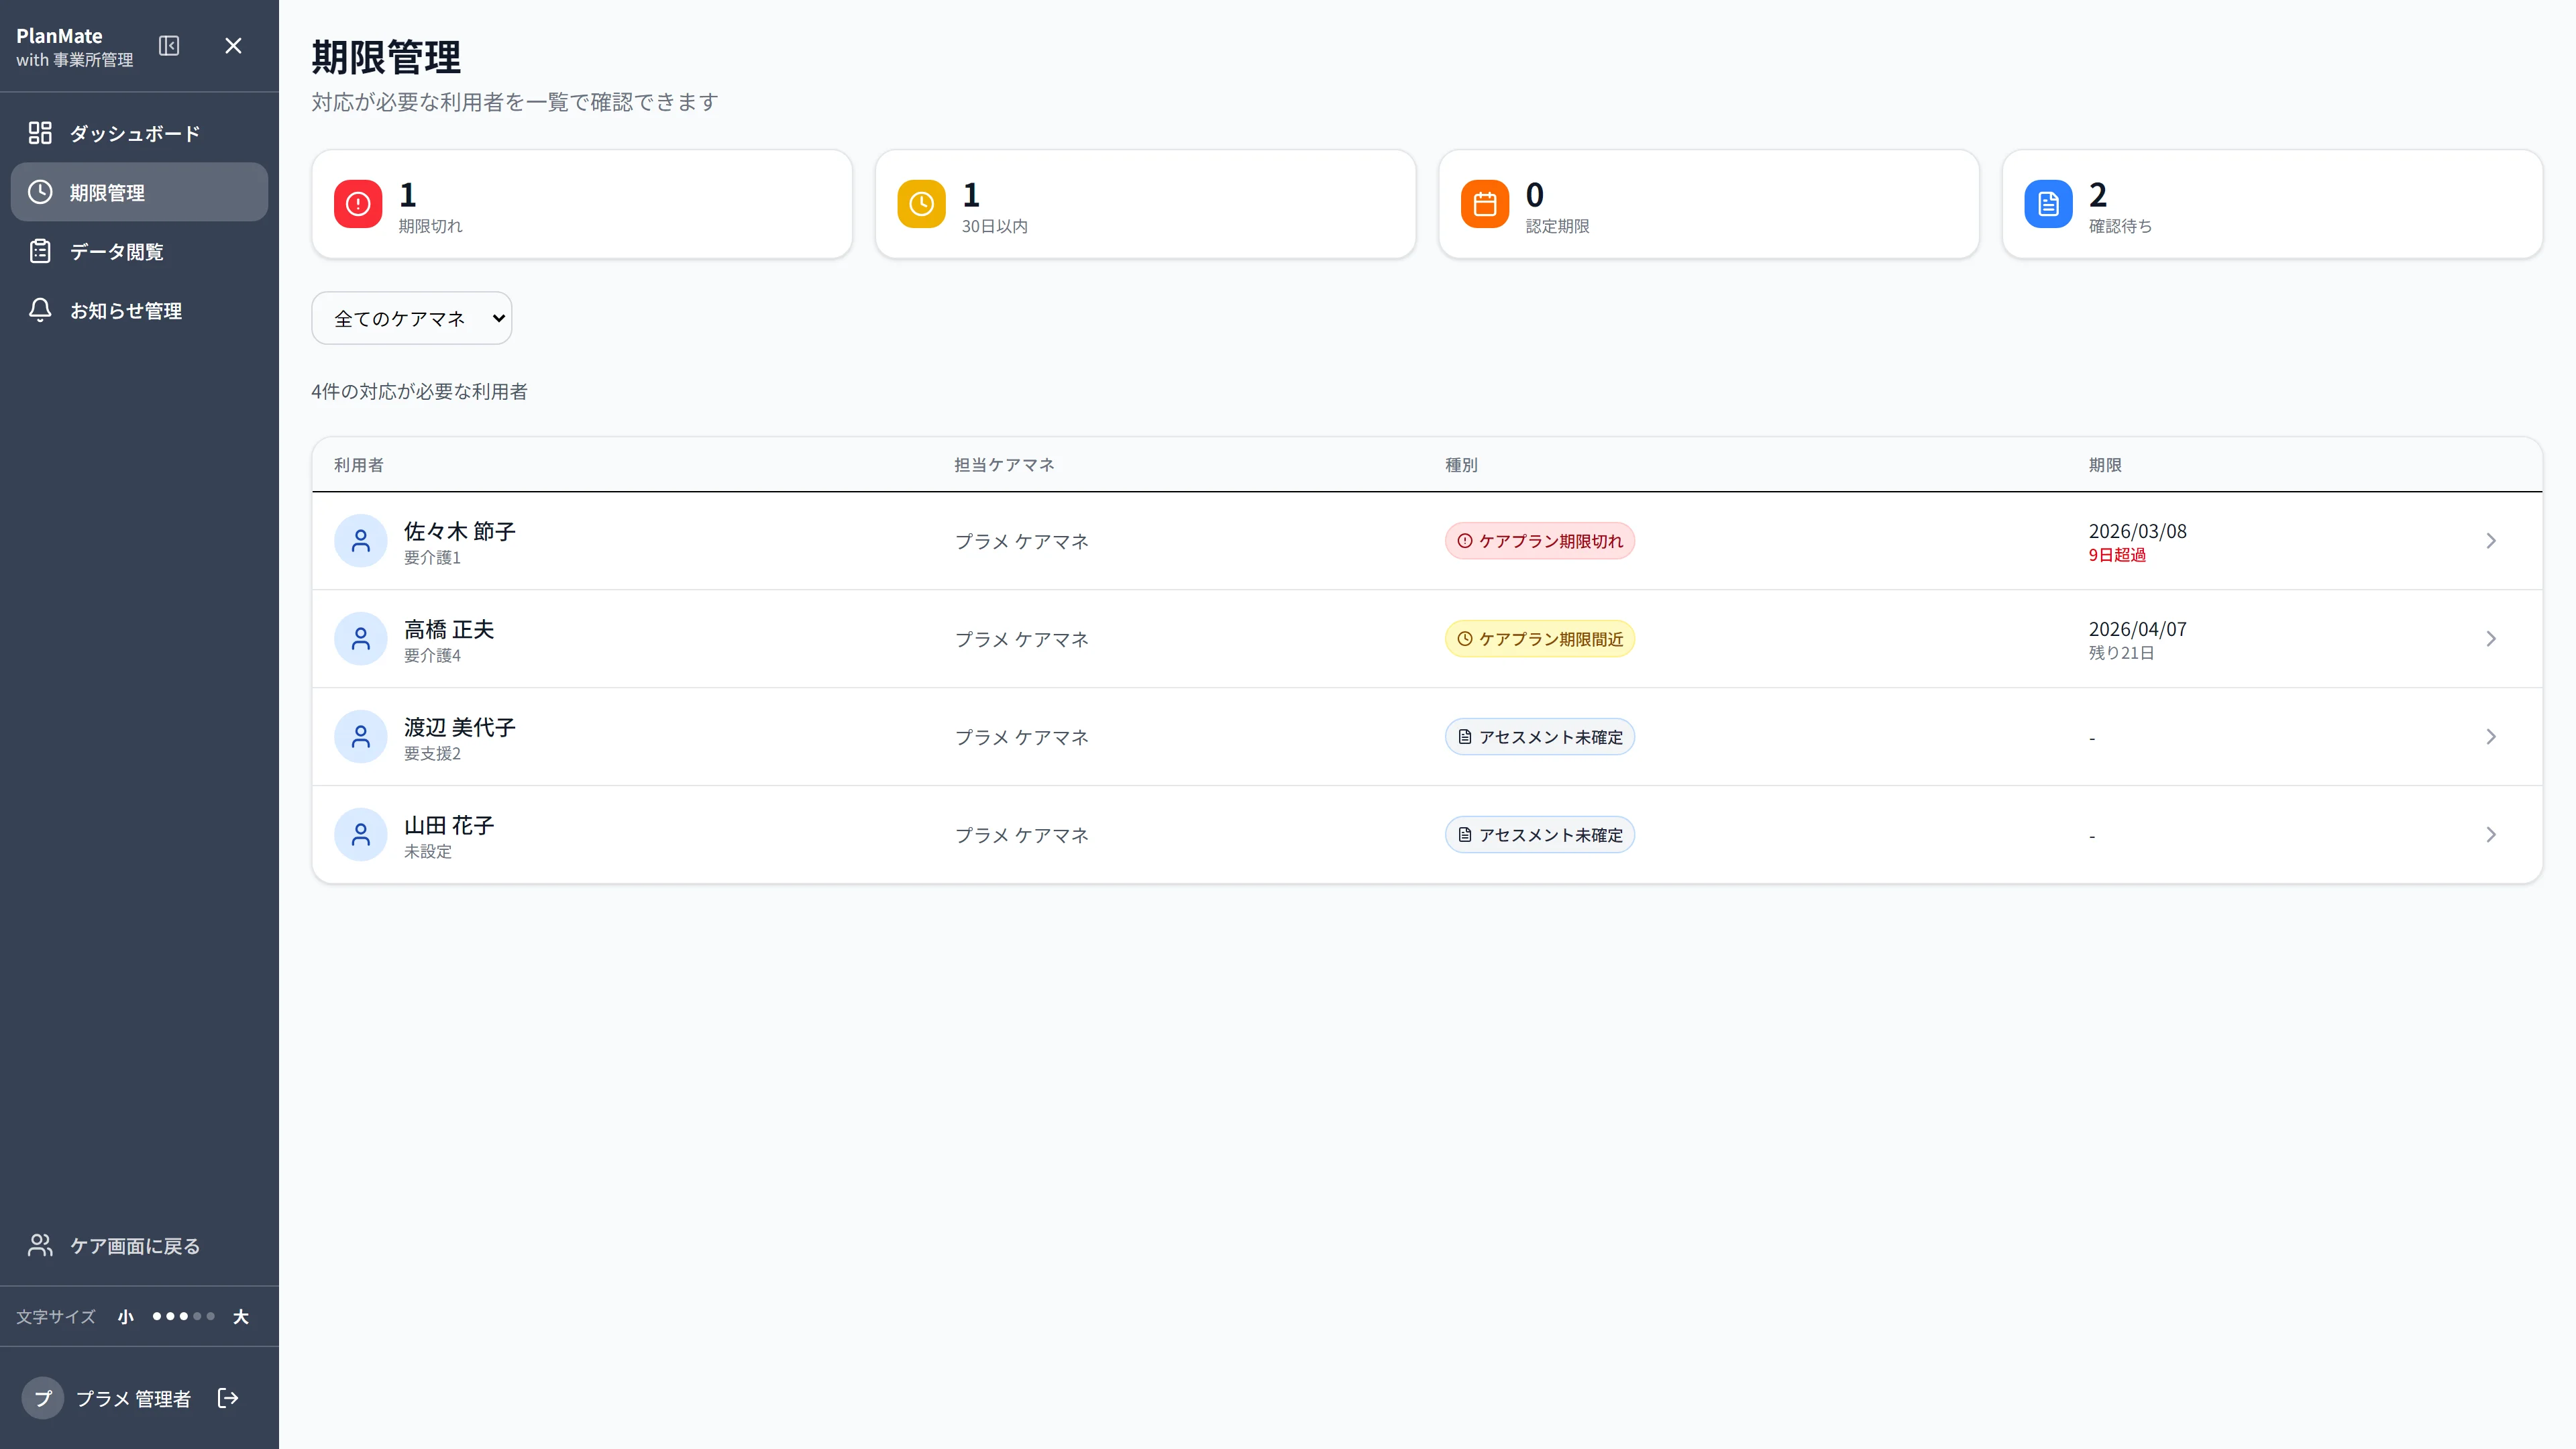Set font size to 小
This screenshot has height=1449, width=2576.
click(125, 1317)
